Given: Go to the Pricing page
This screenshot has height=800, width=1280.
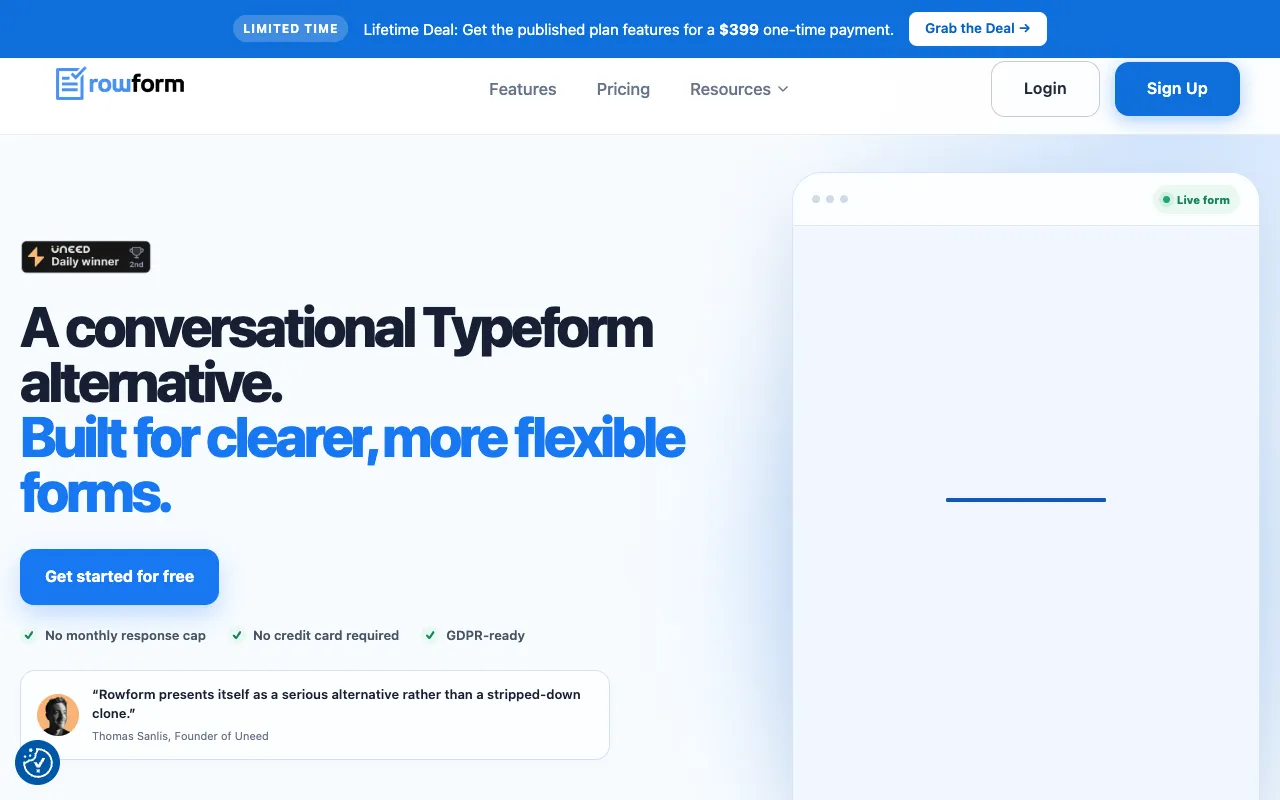Looking at the screenshot, I should (x=623, y=89).
